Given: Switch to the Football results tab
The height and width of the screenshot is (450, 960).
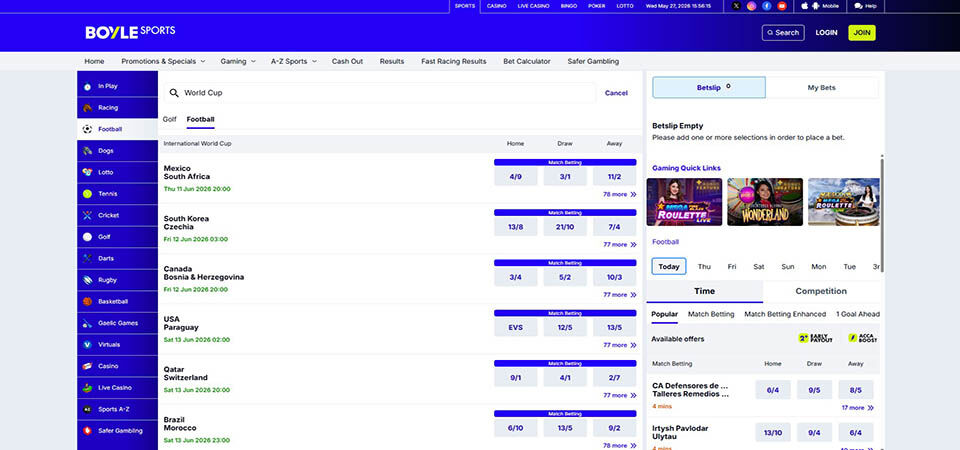Looking at the screenshot, I should 200,119.
